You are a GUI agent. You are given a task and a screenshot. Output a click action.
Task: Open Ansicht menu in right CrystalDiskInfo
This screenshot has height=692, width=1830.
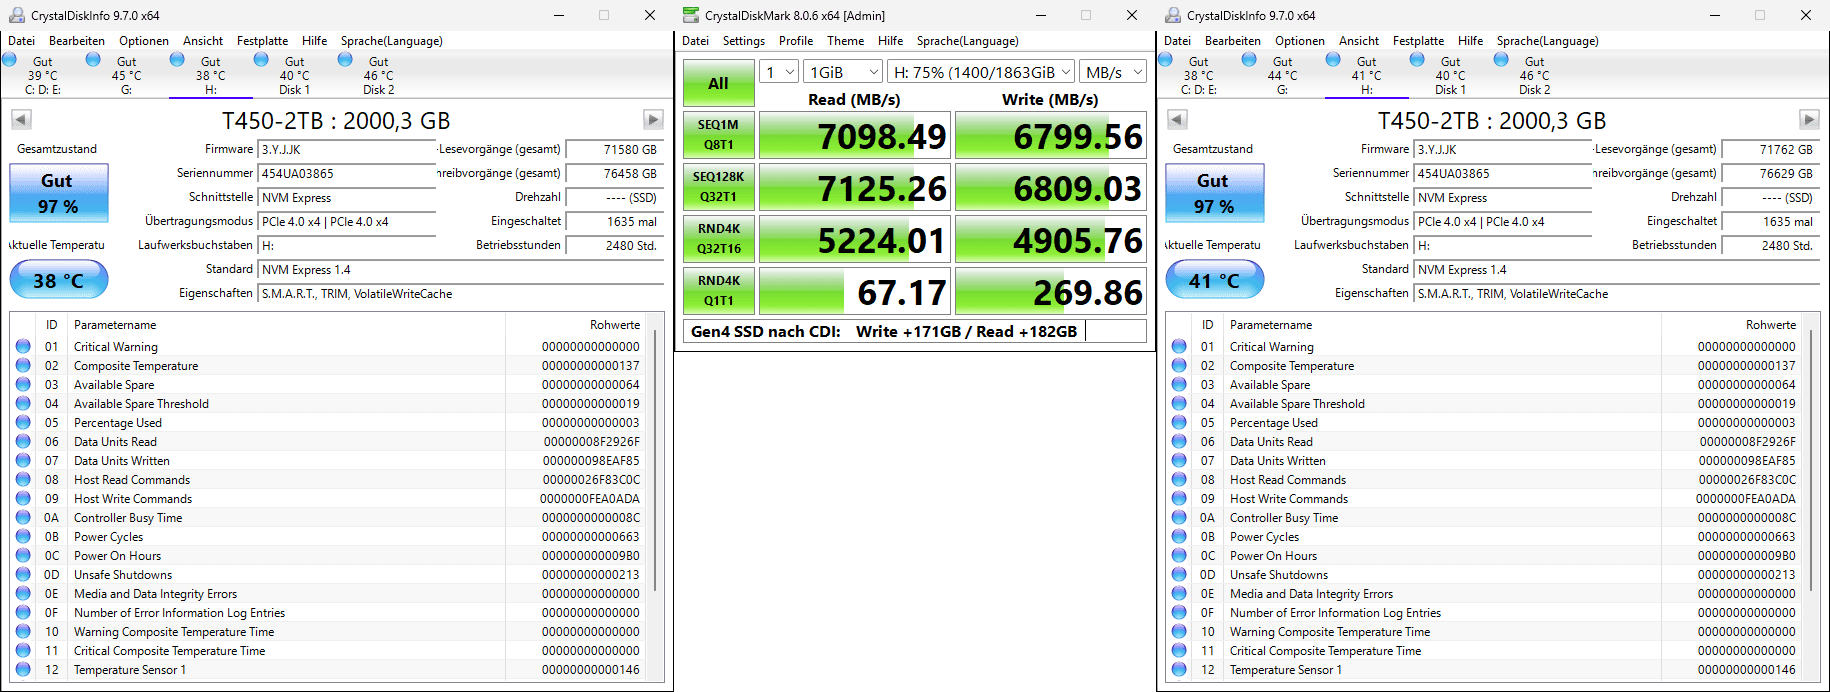(1359, 41)
